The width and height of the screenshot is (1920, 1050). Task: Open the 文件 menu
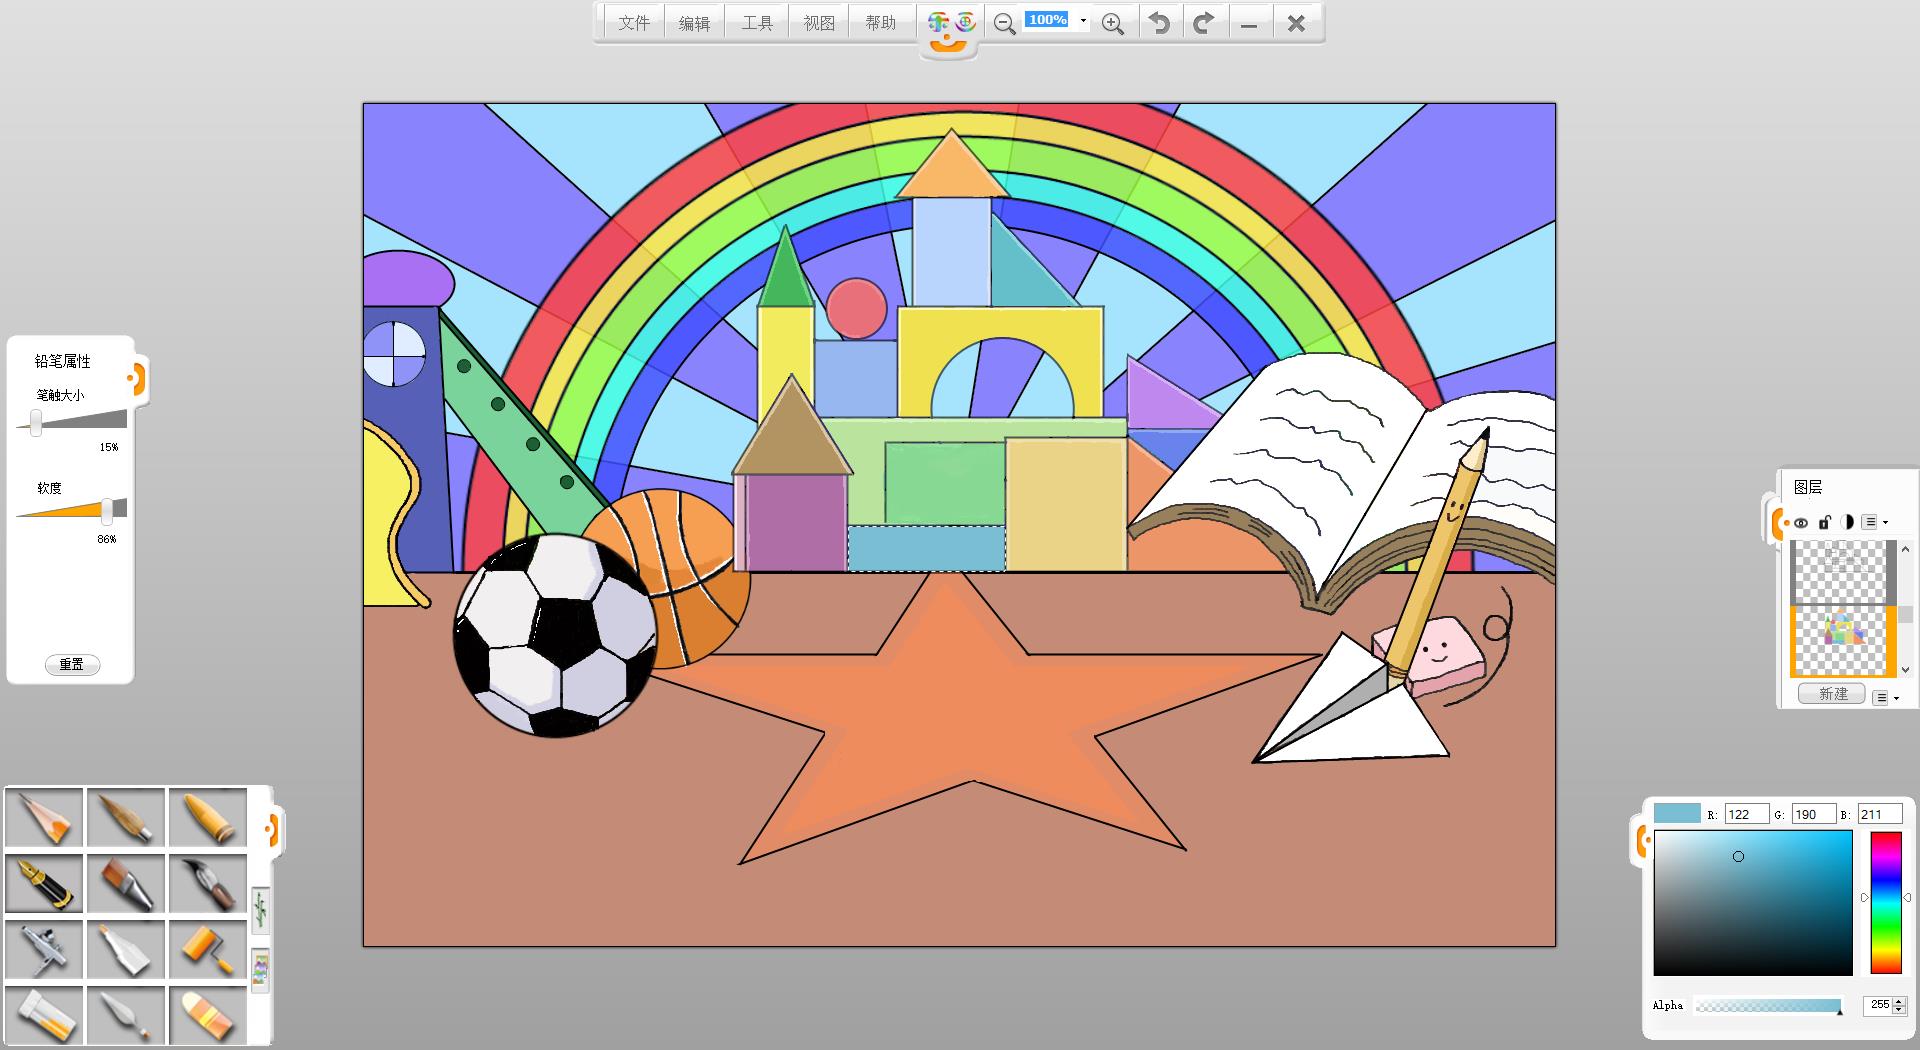click(634, 23)
